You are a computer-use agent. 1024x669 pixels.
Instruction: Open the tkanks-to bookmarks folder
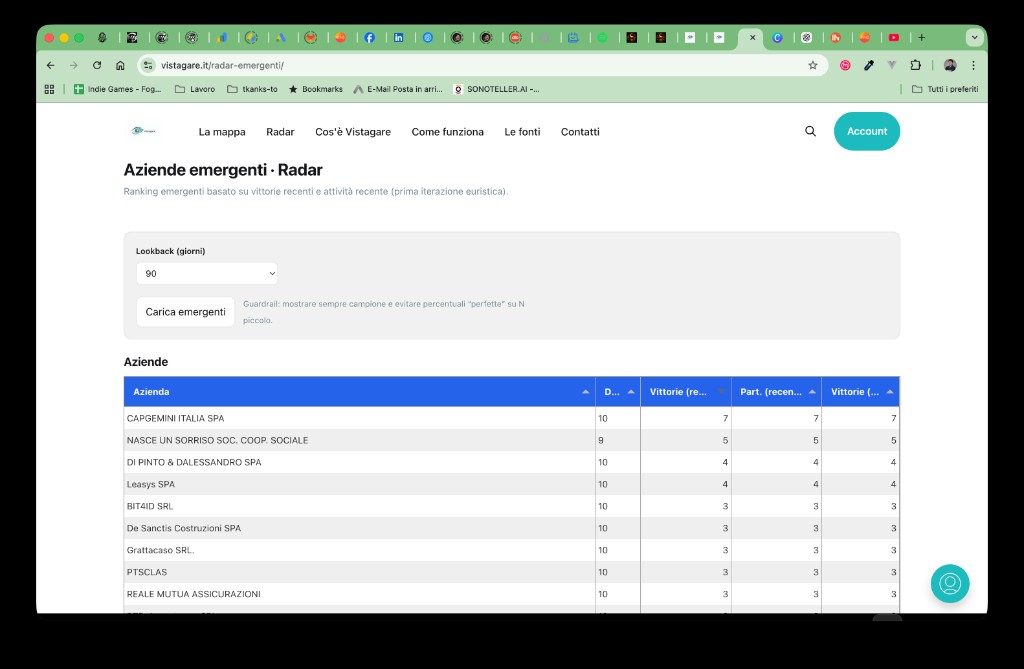point(252,89)
